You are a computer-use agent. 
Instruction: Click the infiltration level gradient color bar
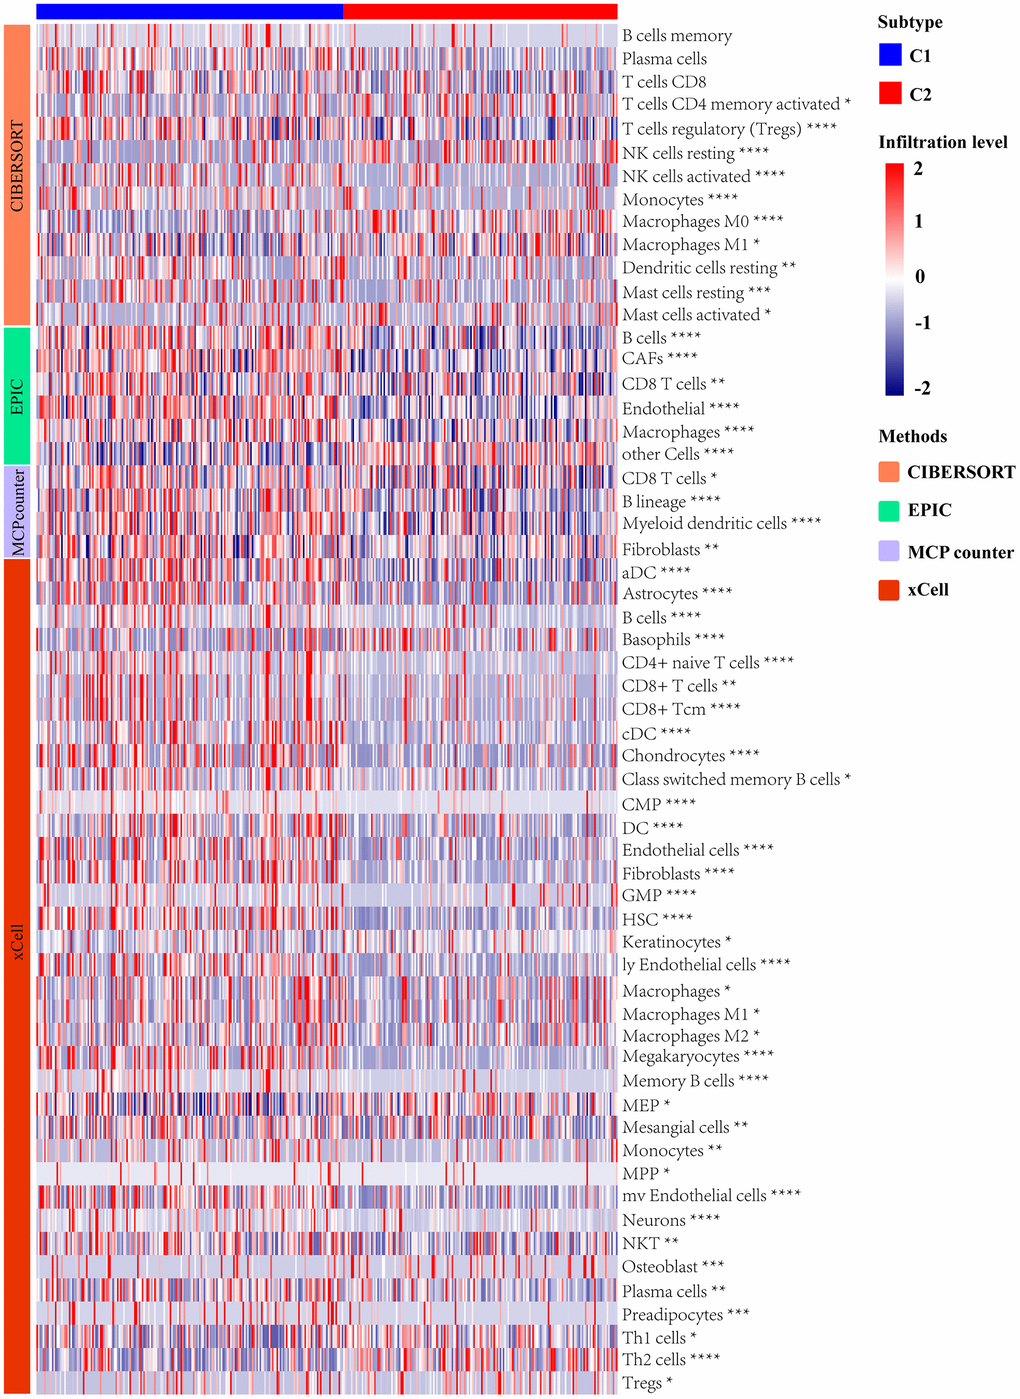894,278
